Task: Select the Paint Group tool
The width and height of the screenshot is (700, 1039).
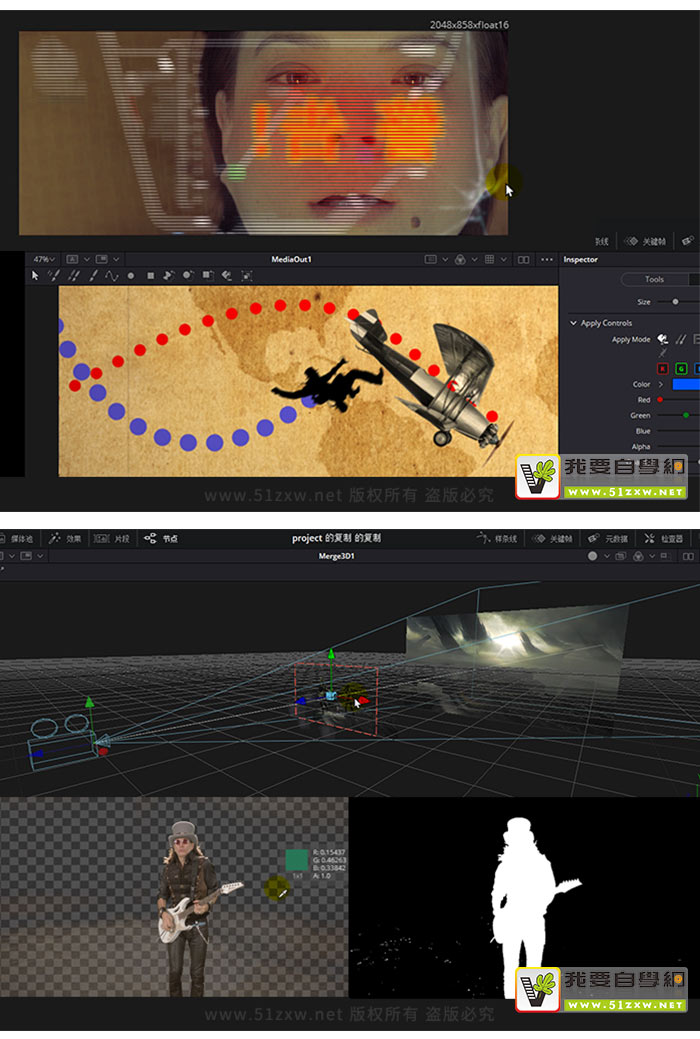Action: [247, 276]
